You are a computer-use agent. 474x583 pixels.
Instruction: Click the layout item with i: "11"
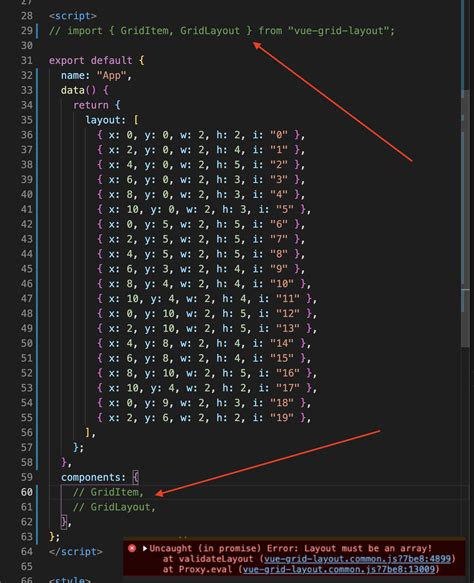pyautogui.click(x=207, y=298)
